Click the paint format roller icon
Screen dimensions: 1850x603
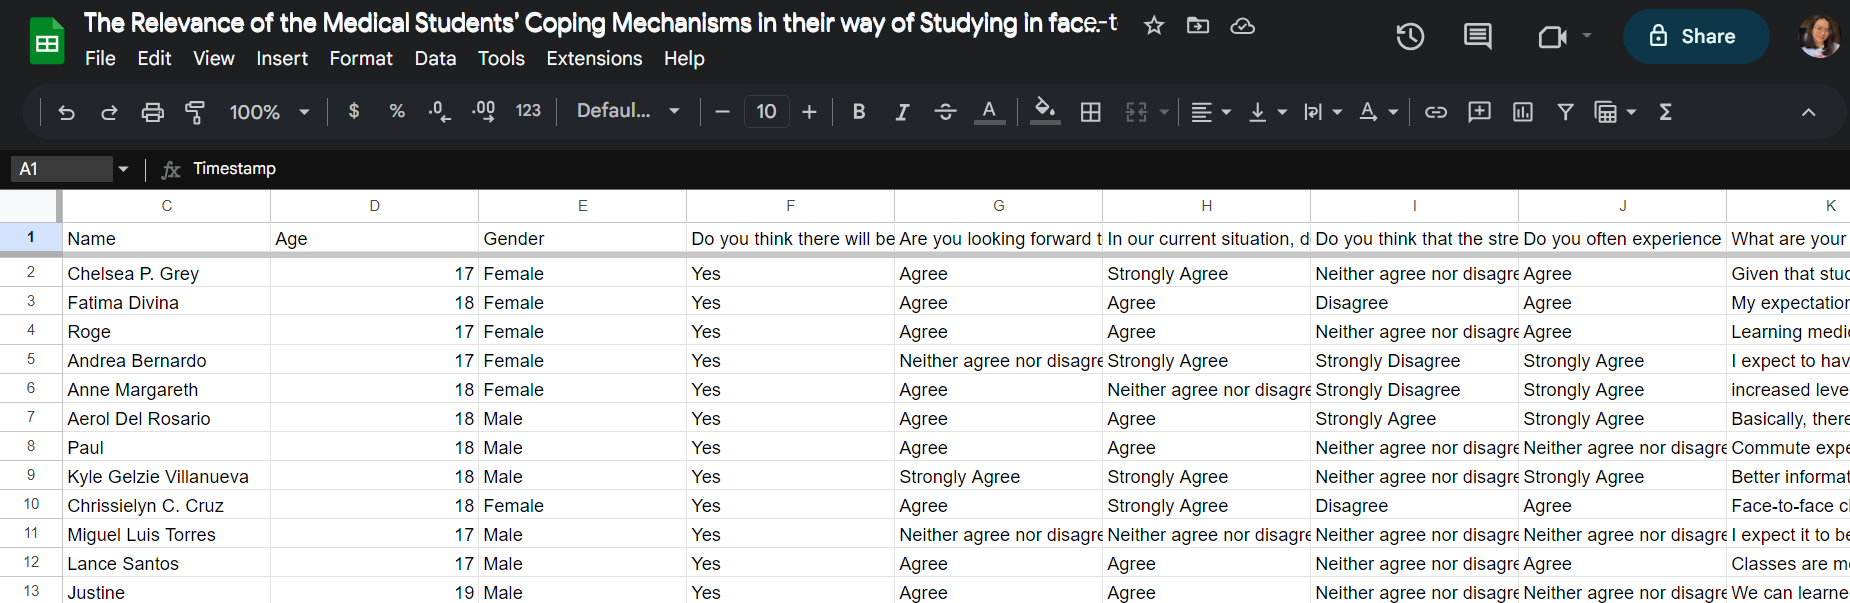click(195, 112)
